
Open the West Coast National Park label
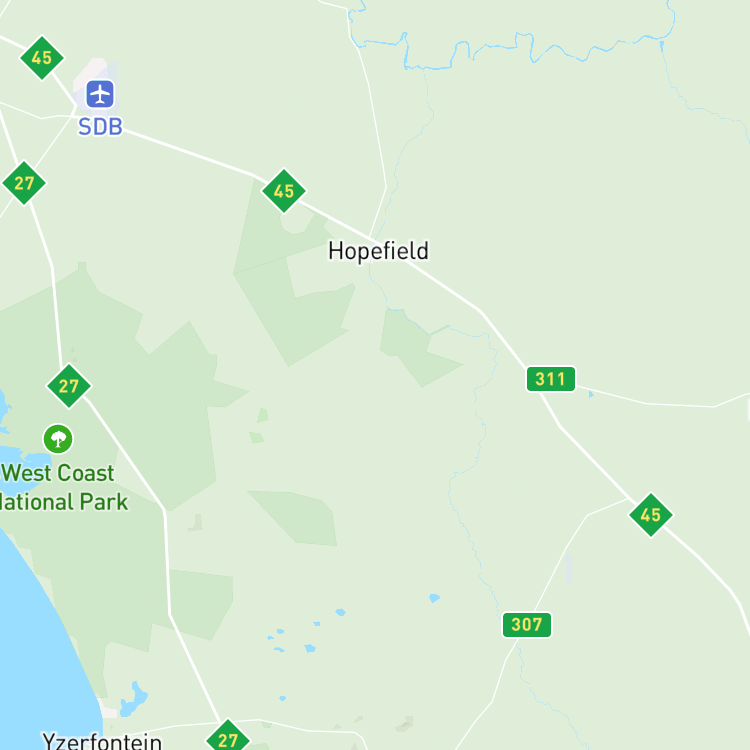[64, 487]
